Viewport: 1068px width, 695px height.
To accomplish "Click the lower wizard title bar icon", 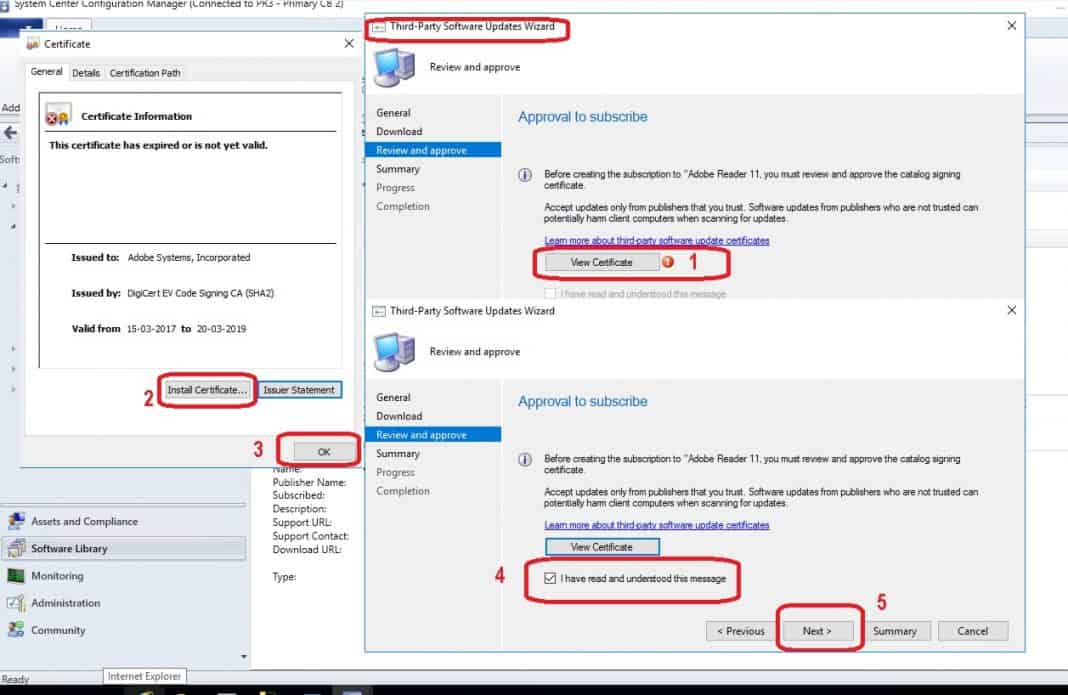I will (379, 311).
